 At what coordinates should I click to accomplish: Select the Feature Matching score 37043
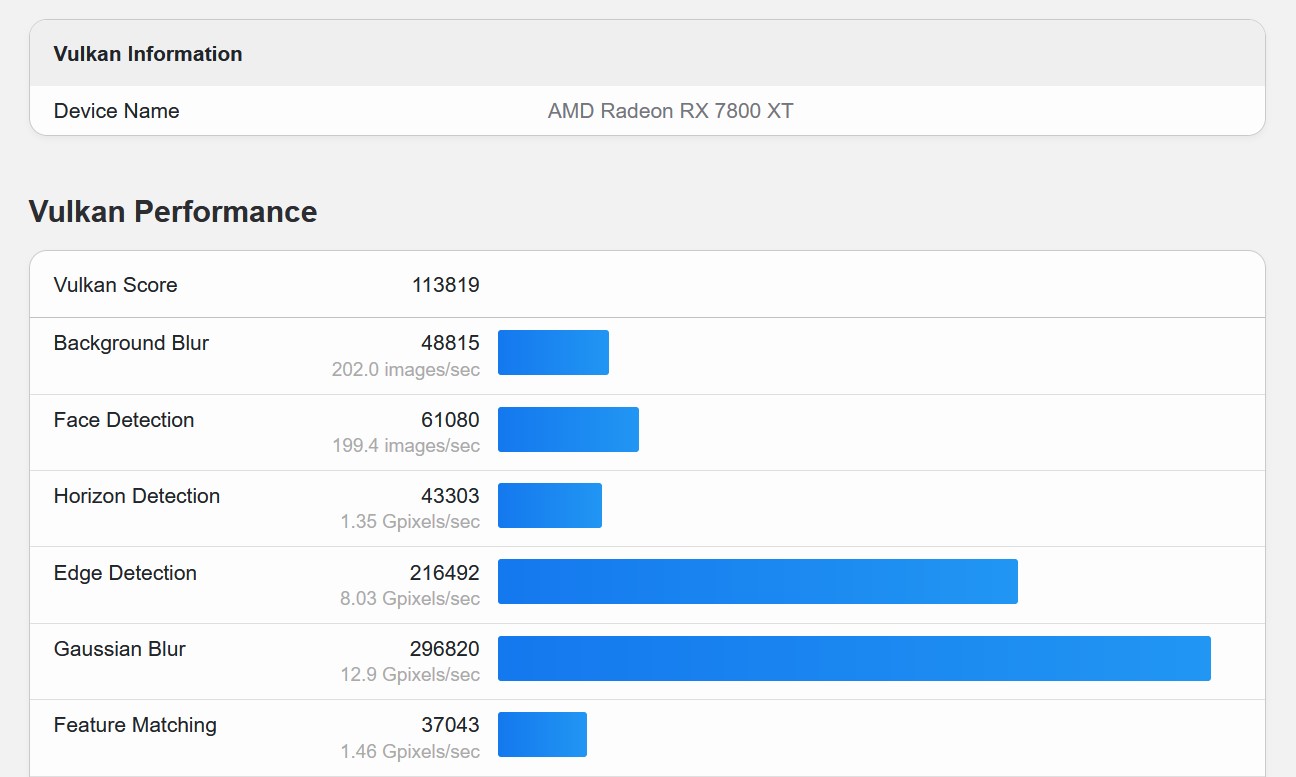coord(450,725)
